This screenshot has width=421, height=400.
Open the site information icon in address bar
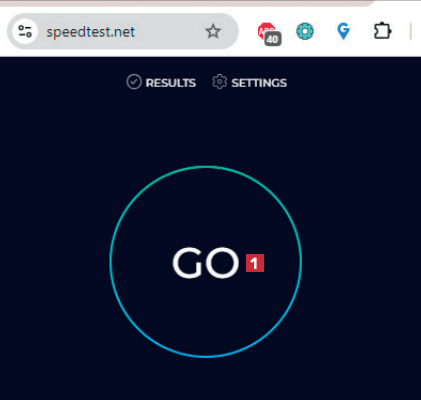pyautogui.click(x=25, y=31)
